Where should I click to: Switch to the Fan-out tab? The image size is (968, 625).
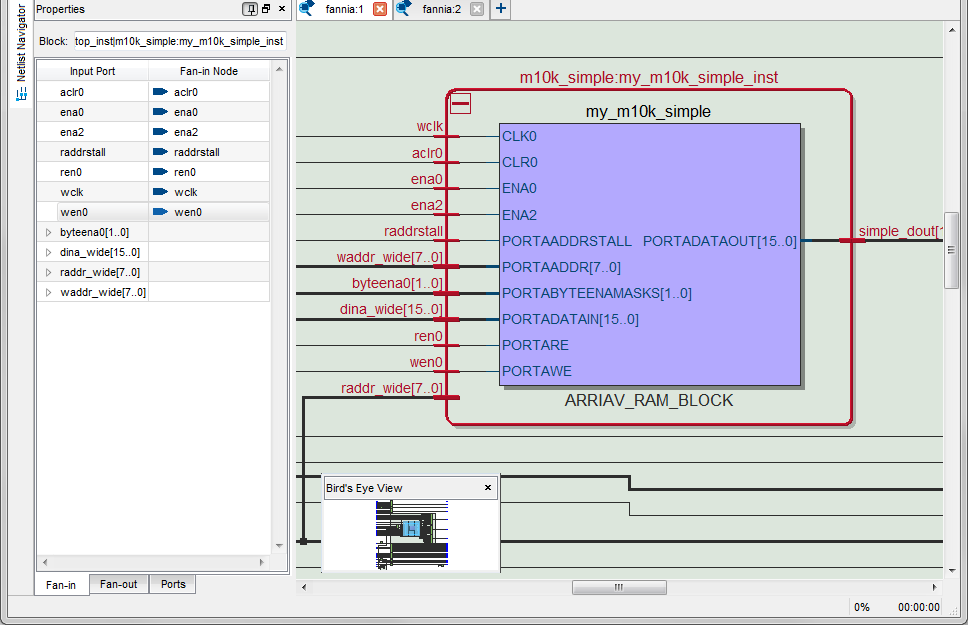pos(118,584)
